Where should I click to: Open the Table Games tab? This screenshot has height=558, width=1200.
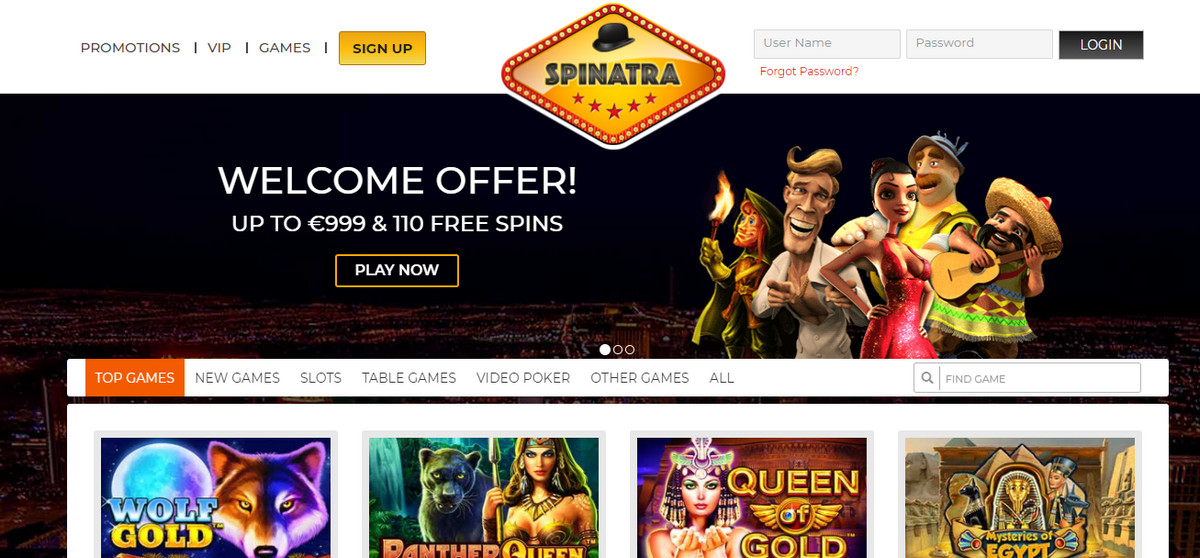coord(409,378)
